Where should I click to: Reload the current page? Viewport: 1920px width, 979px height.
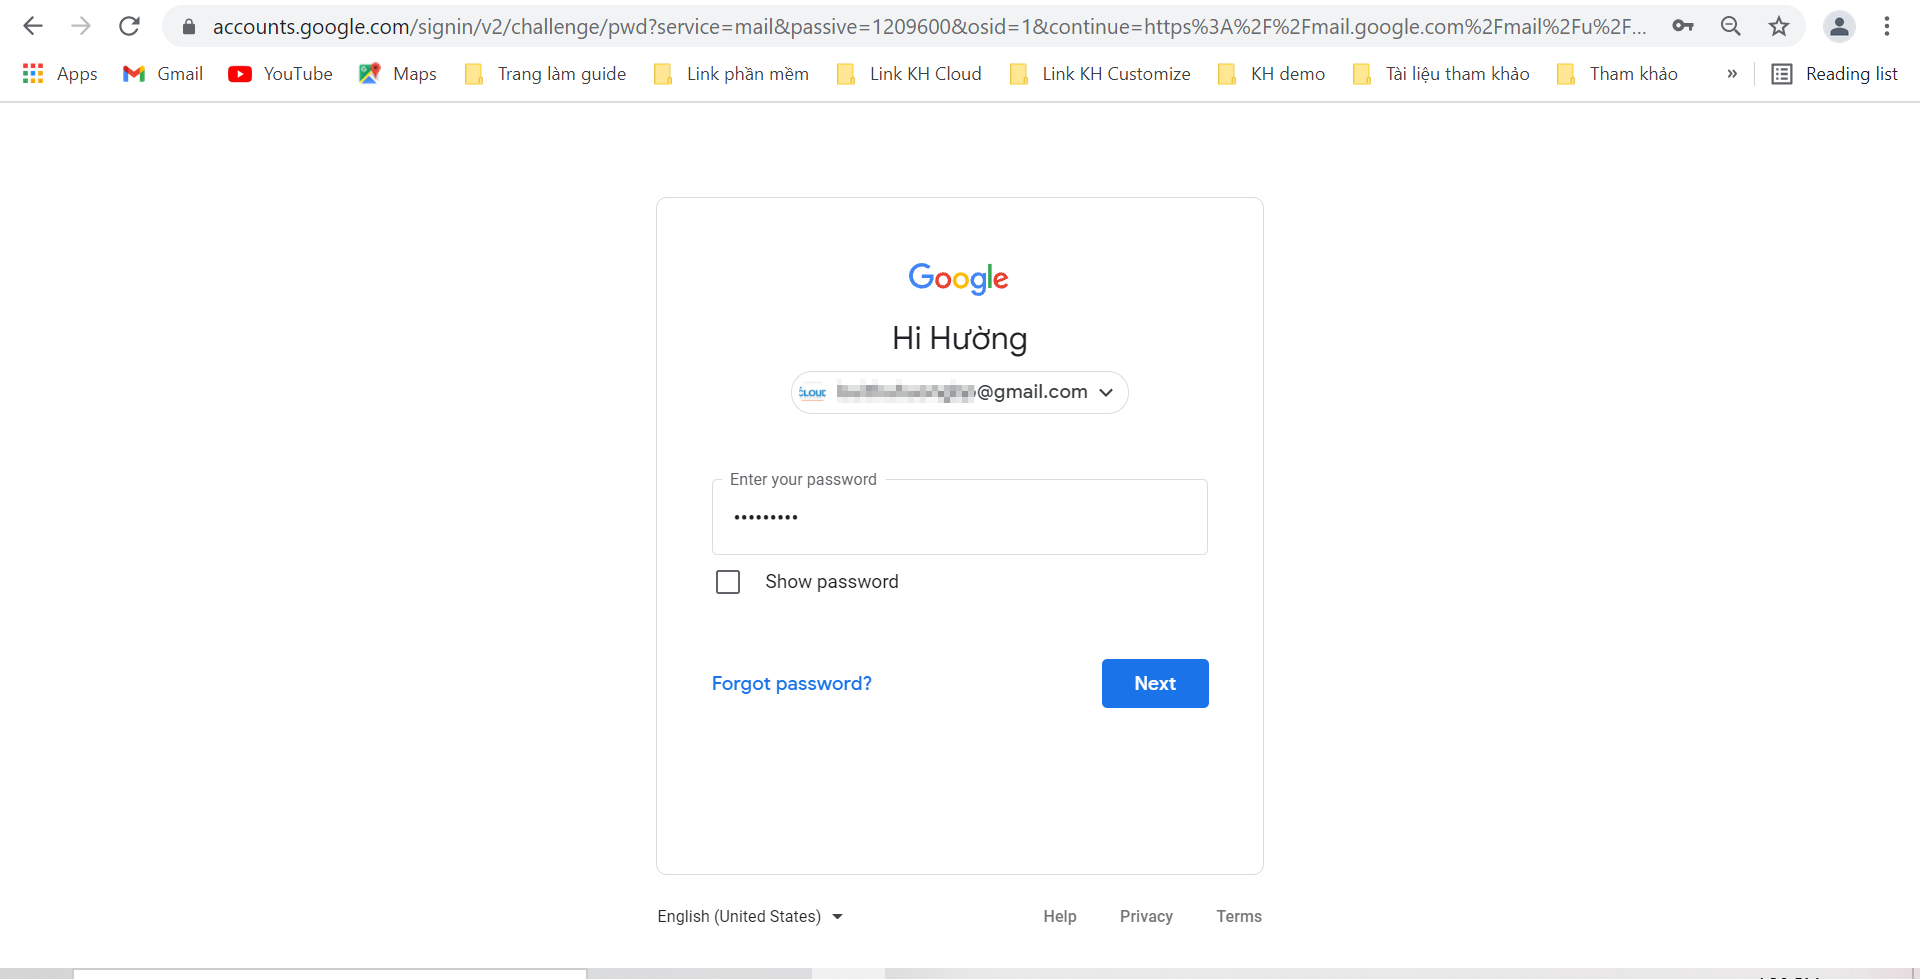[129, 26]
